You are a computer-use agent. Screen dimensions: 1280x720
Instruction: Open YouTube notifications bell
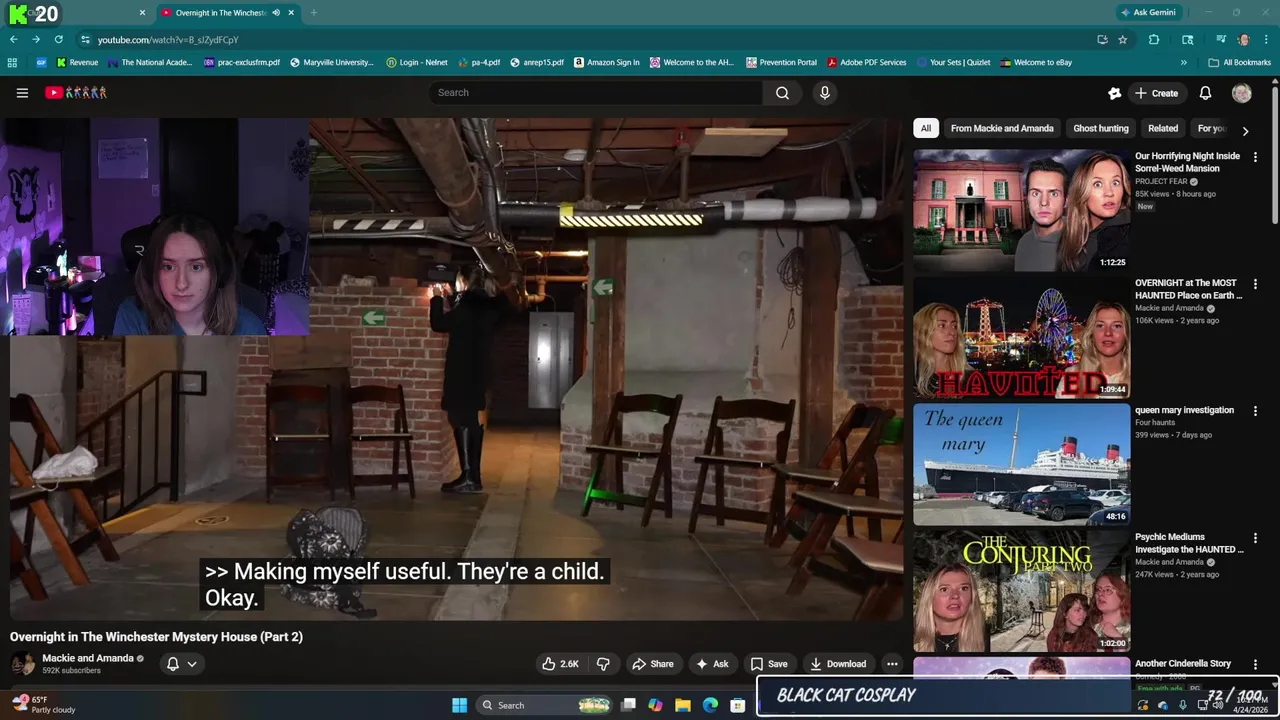click(x=1205, y=93)
